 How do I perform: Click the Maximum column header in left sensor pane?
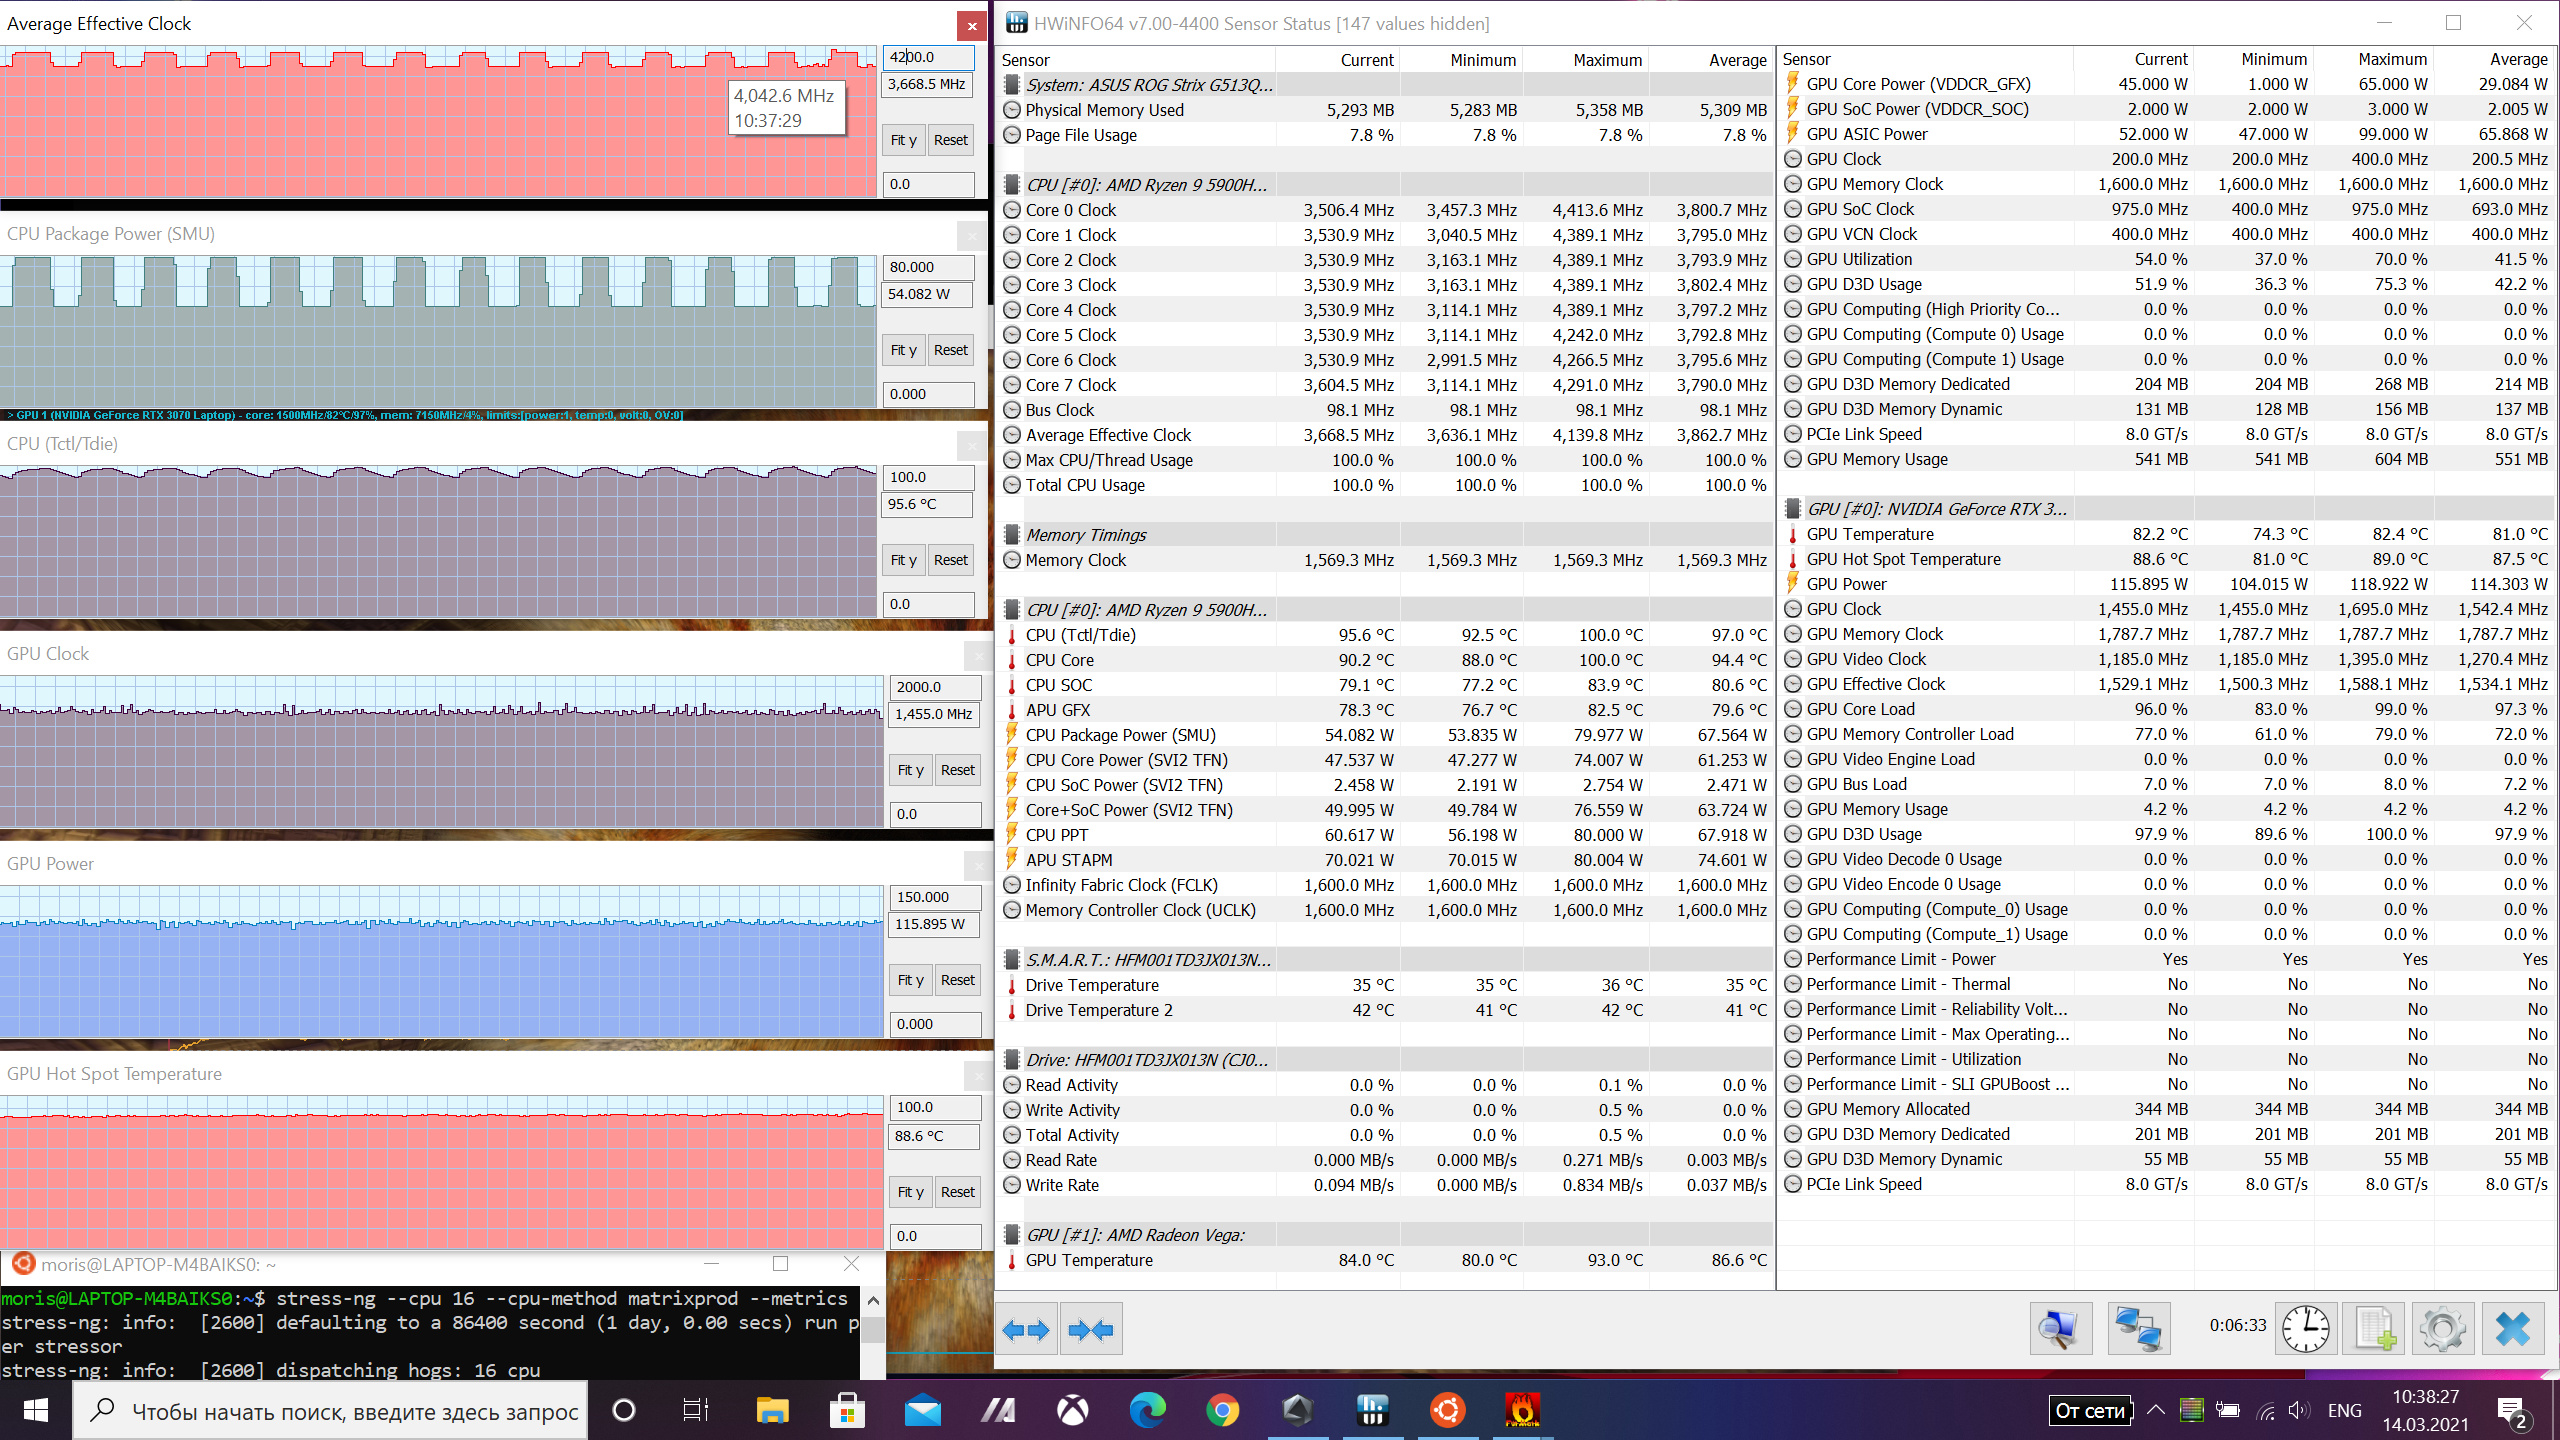1584,60
